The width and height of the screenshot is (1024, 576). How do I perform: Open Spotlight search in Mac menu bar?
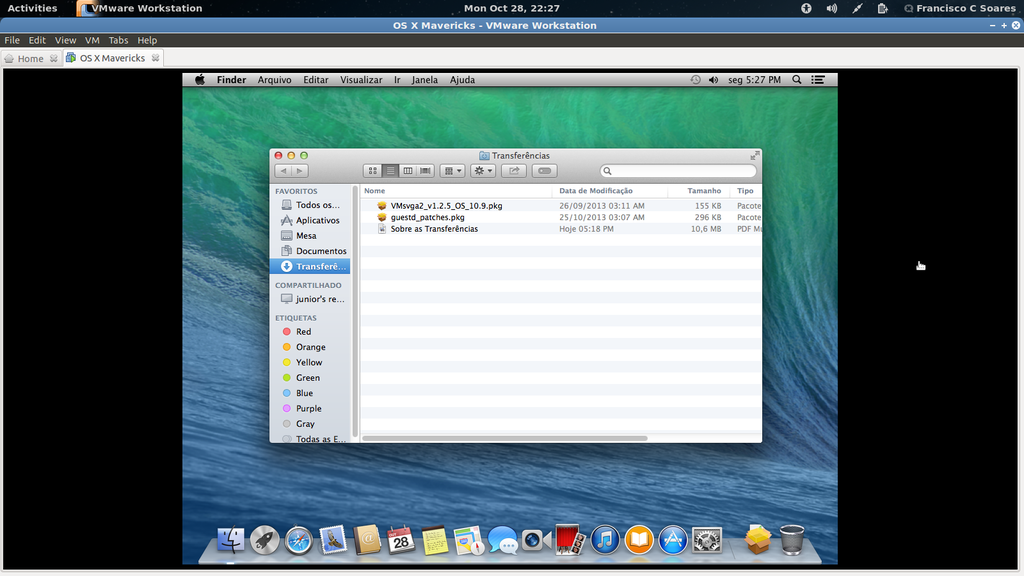point(797,80)
